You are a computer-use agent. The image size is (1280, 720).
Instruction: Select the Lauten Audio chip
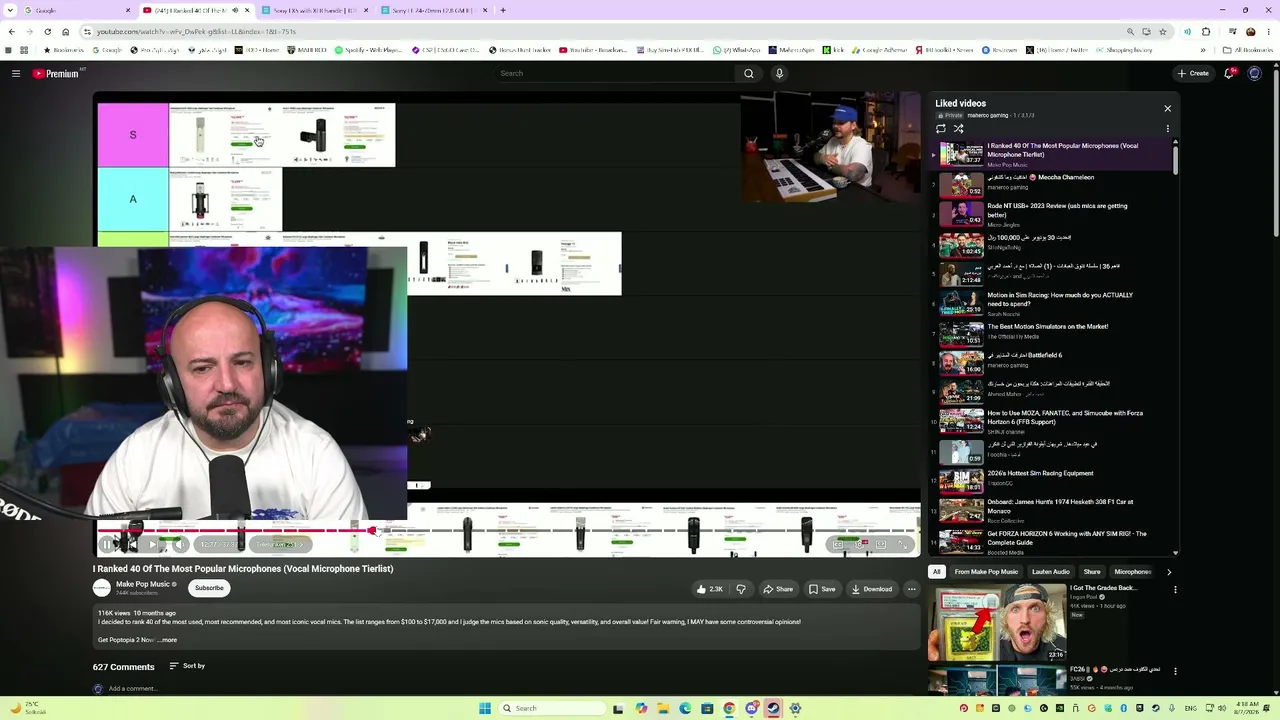1050,572
